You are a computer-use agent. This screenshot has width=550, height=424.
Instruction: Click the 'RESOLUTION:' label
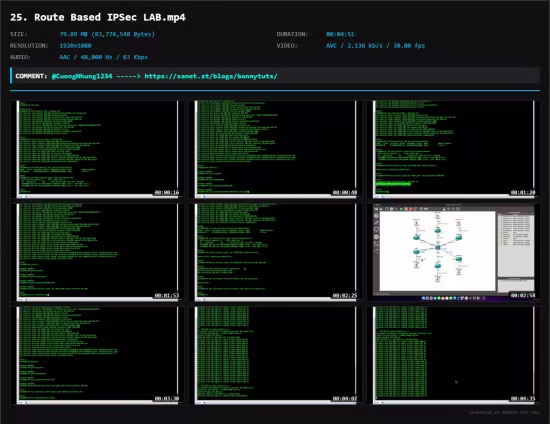(x=29, y=46)
